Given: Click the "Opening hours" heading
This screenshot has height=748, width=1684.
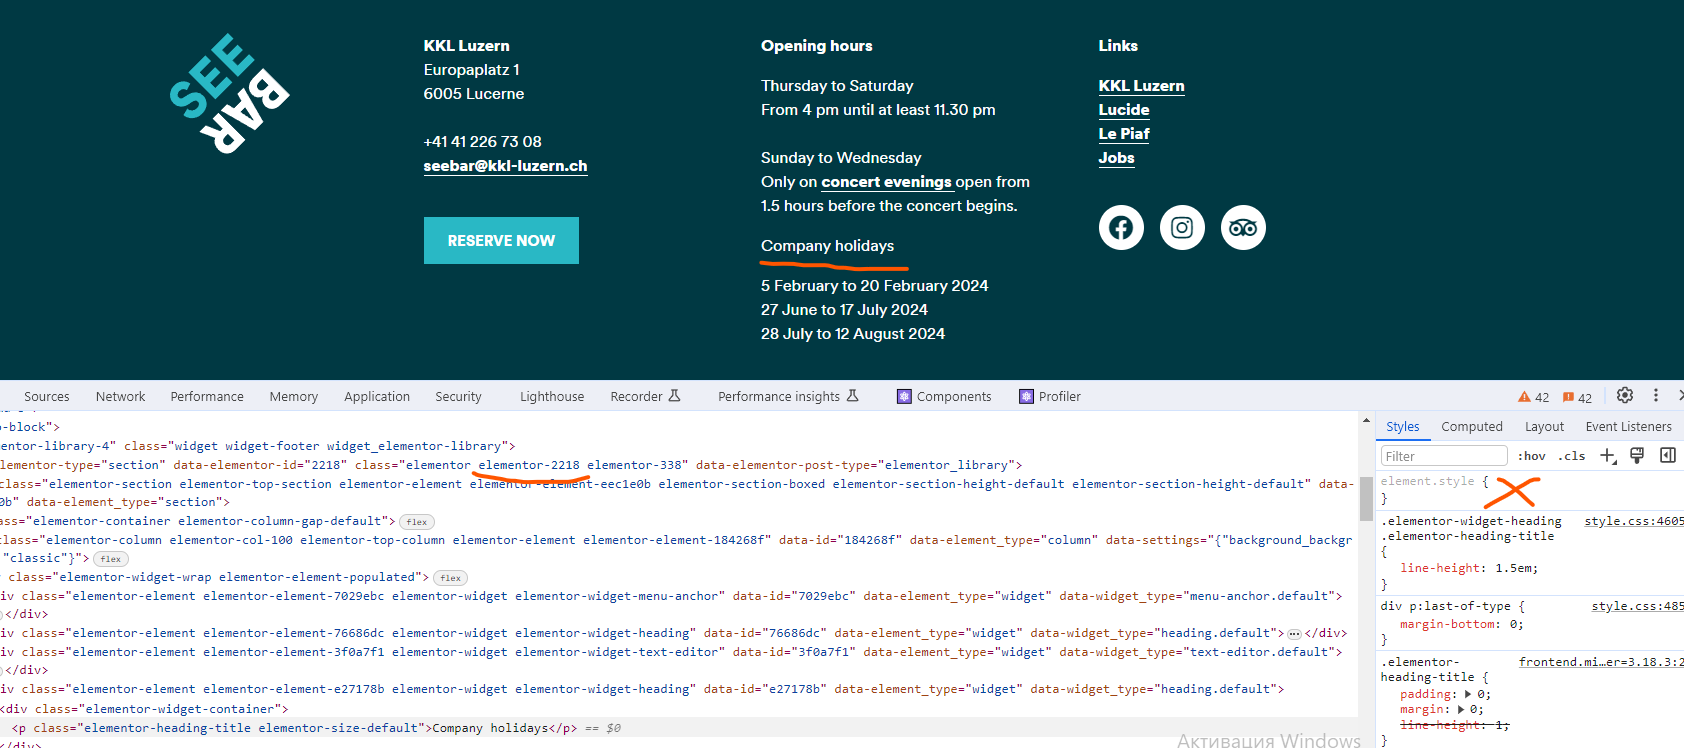Looking at the screenshot, I should (x=816, y=46).
